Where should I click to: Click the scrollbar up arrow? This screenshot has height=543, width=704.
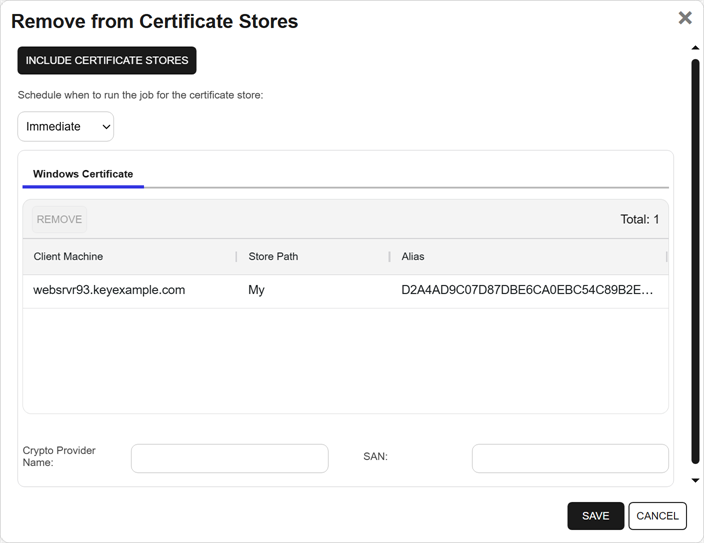(696, 48)
